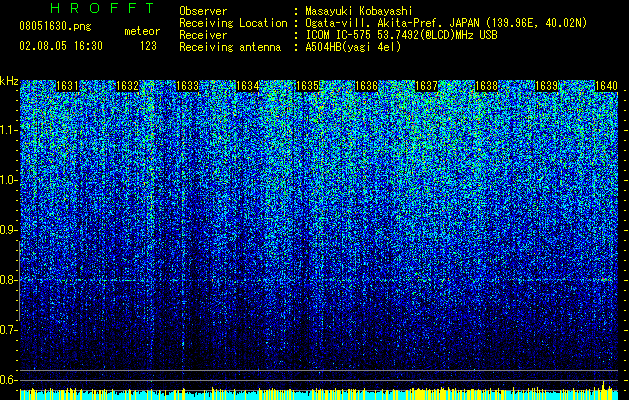Click the 0.9 frequency axis label
629x400 pixels.
8,230
